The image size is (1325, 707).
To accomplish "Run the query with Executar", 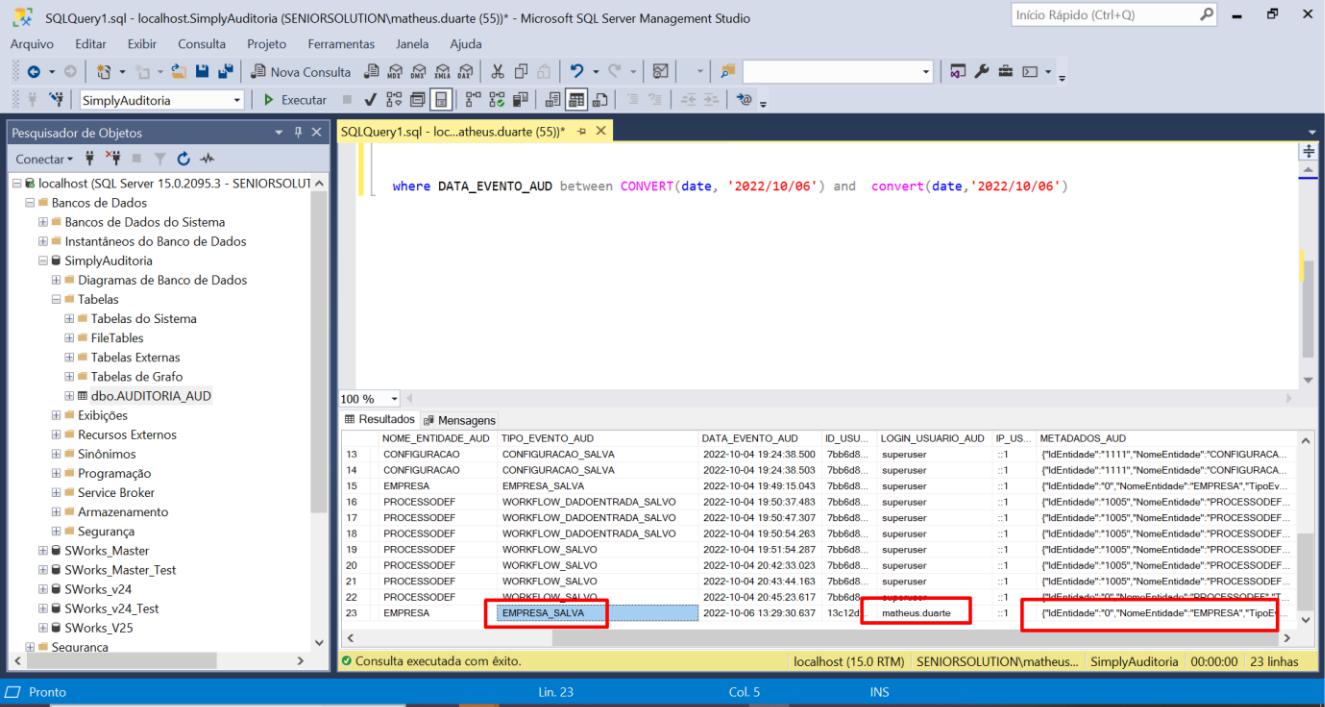I will 294,100.
